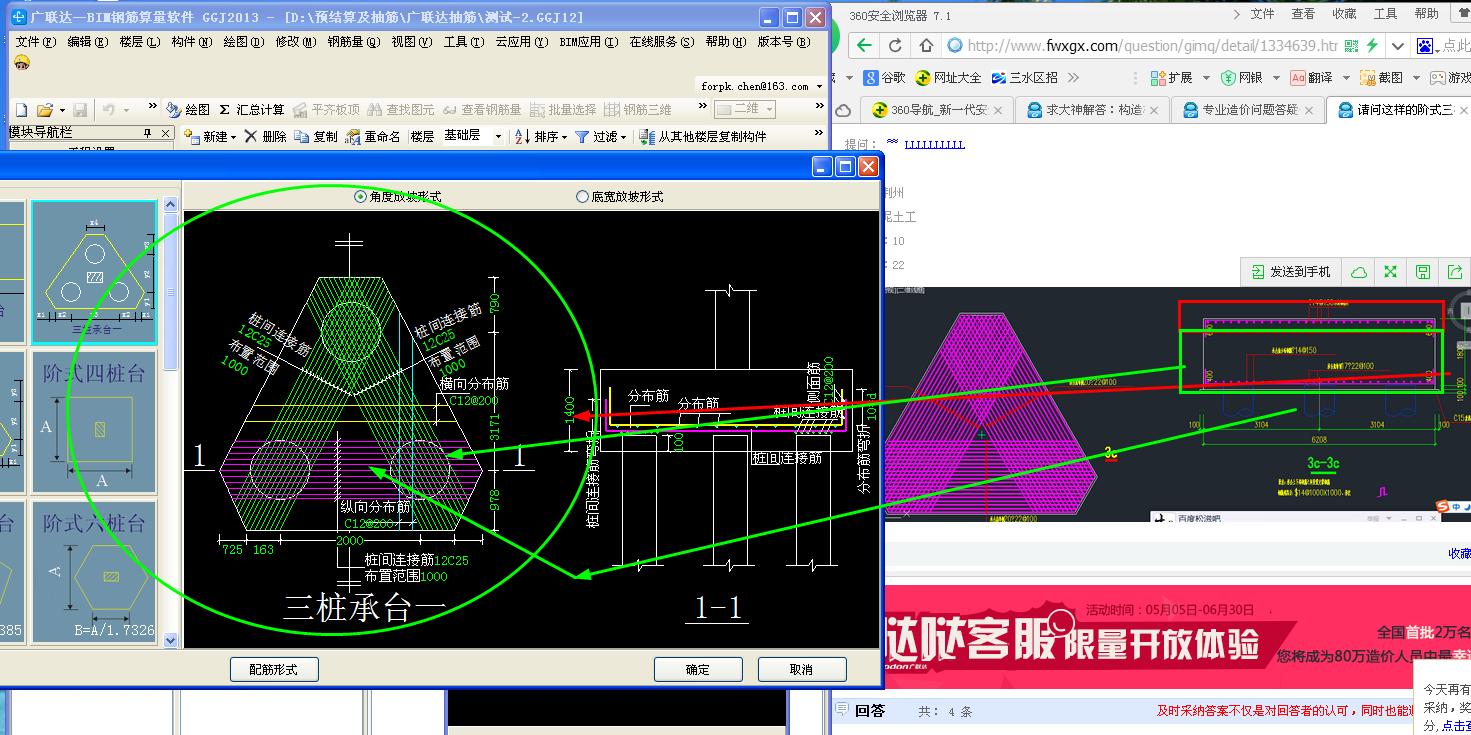Open the 钢筋量(Q) menu
The image size is (1471, 735).
click(x=354, y=42)
